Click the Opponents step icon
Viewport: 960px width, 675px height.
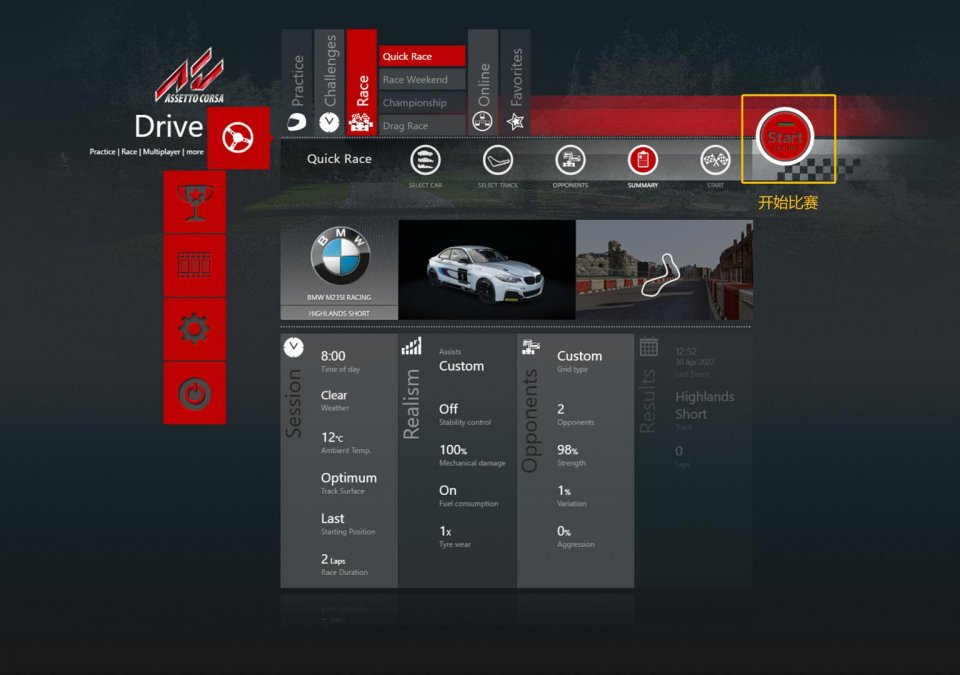(570, 160)
